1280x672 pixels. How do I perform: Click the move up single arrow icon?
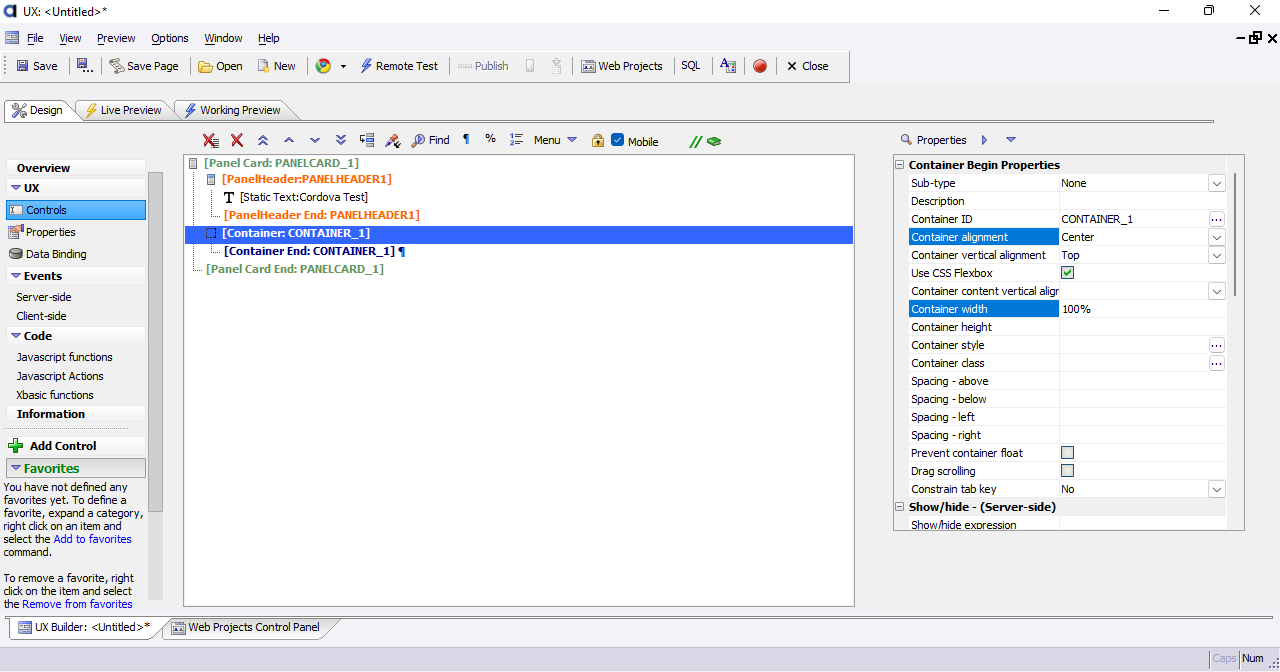(x=289, y=140)
